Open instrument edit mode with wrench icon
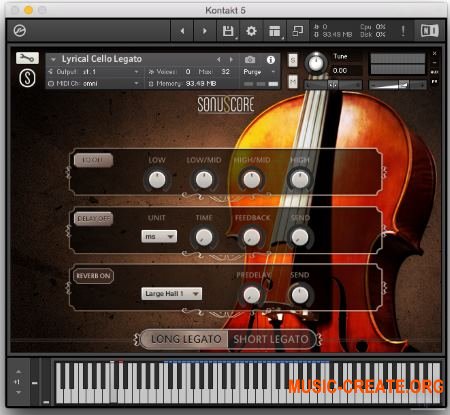450x415 pixels. 27,58
